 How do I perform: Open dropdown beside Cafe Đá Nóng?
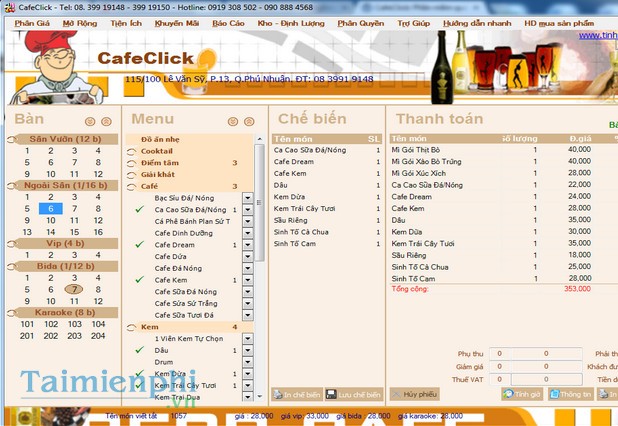(248, 268)
